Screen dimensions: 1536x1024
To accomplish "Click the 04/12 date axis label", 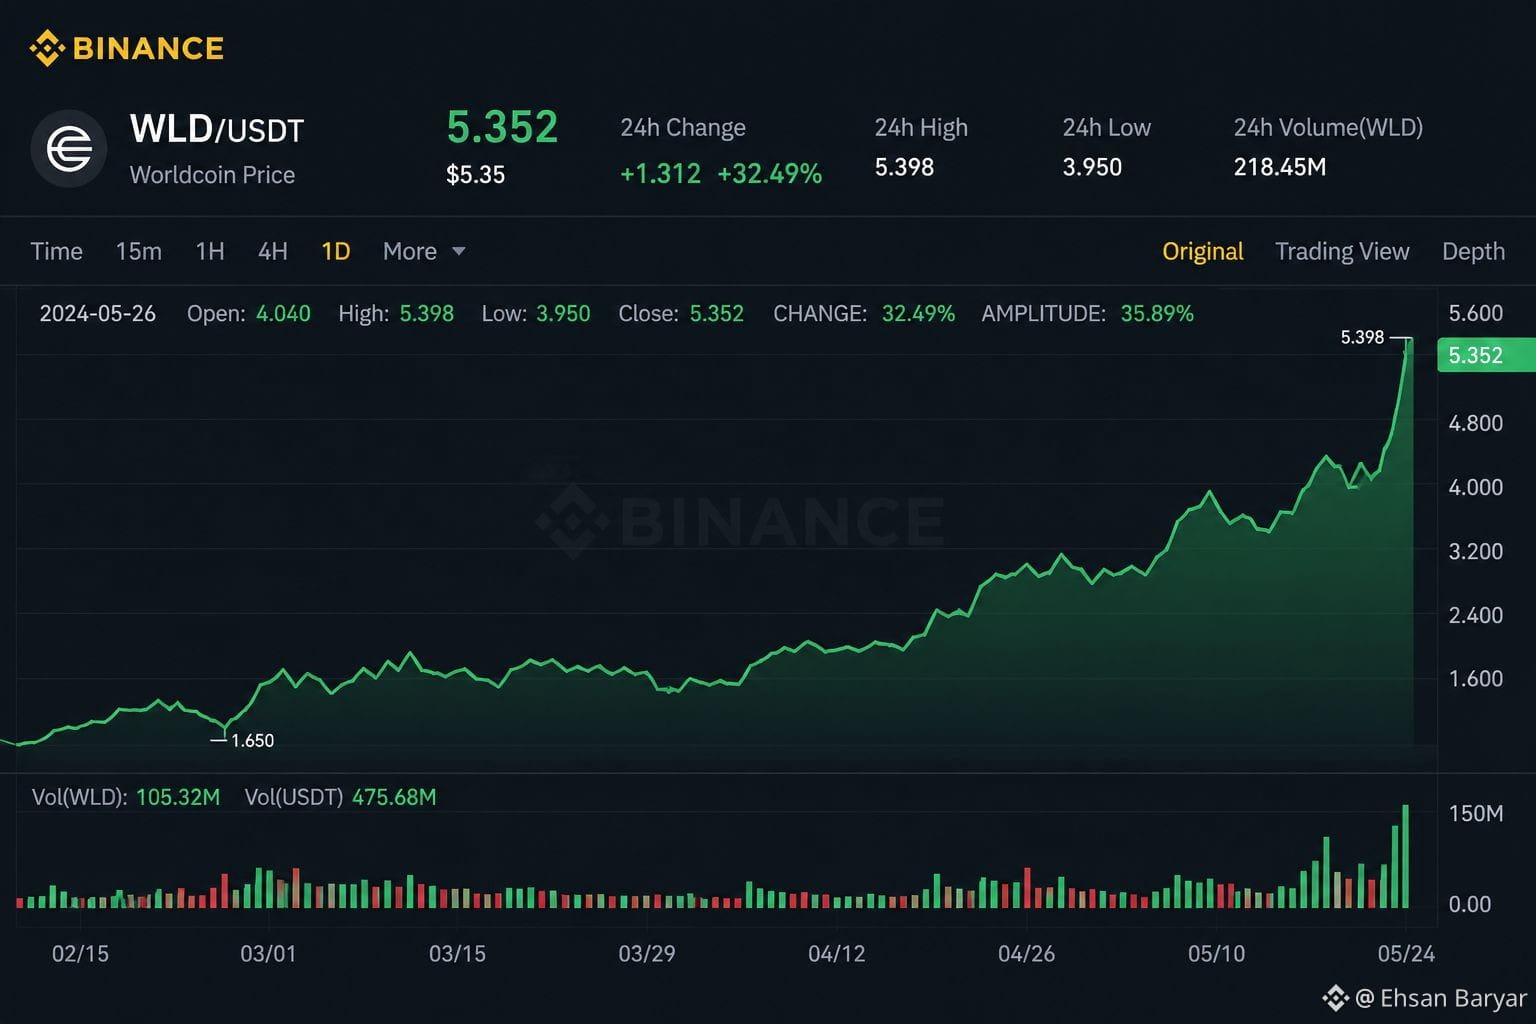I will (x=837, y=954).
